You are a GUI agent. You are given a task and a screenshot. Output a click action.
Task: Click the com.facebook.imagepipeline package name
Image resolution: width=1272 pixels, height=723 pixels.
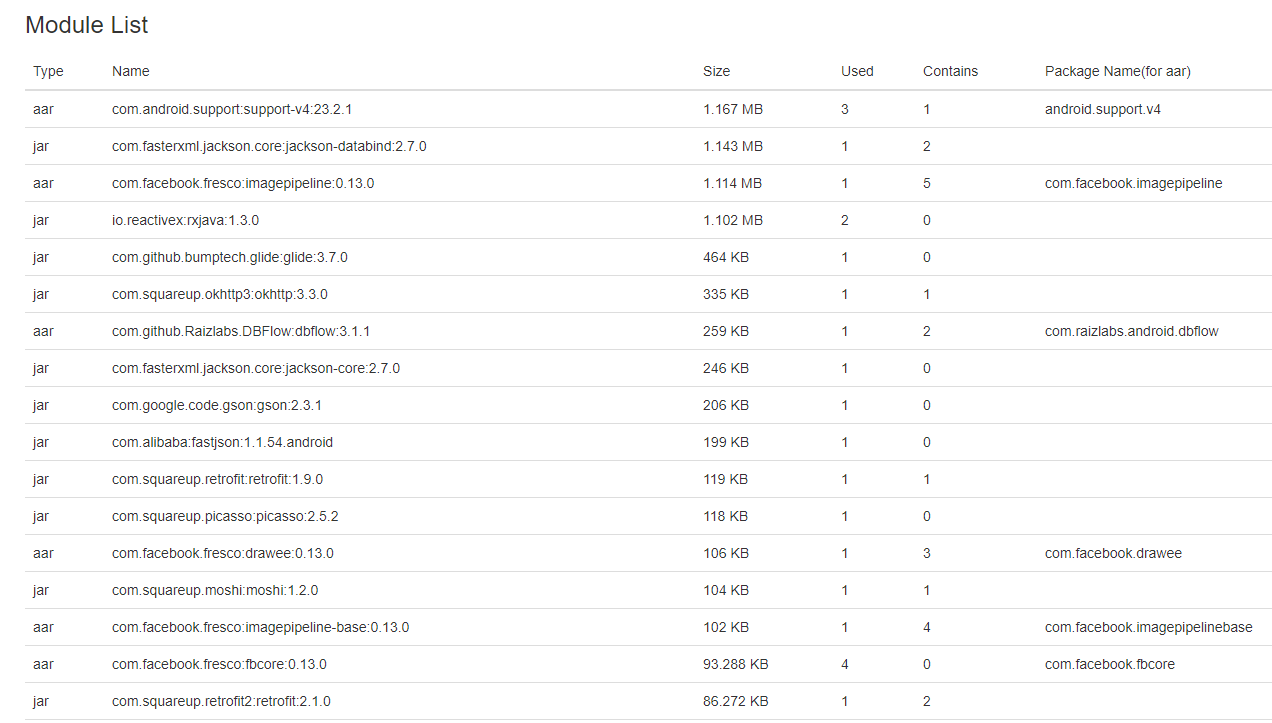(x=1134, y=183)
